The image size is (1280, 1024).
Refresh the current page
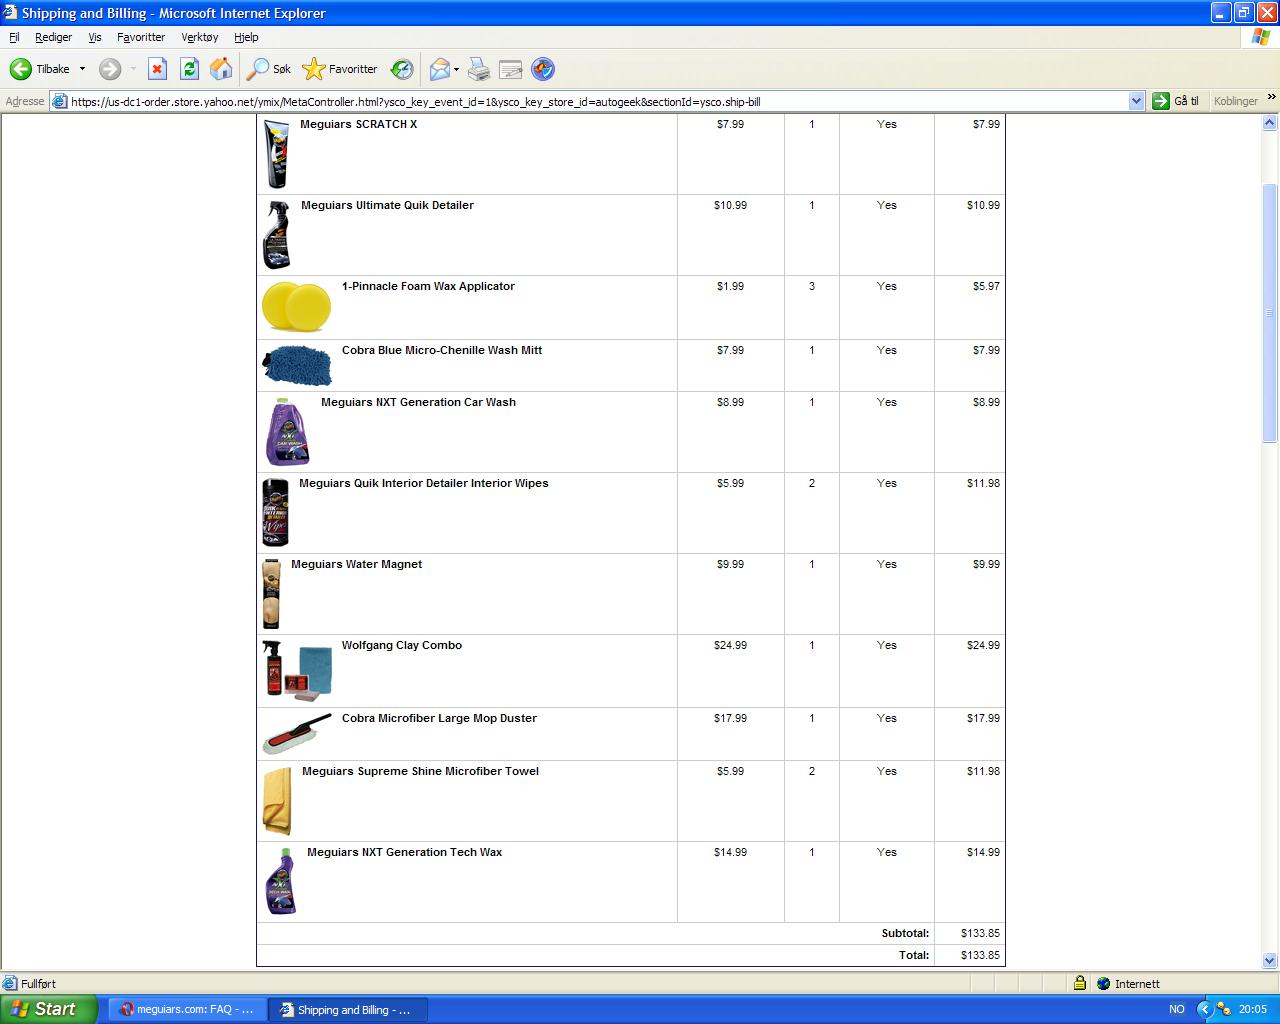pos(189,69)
